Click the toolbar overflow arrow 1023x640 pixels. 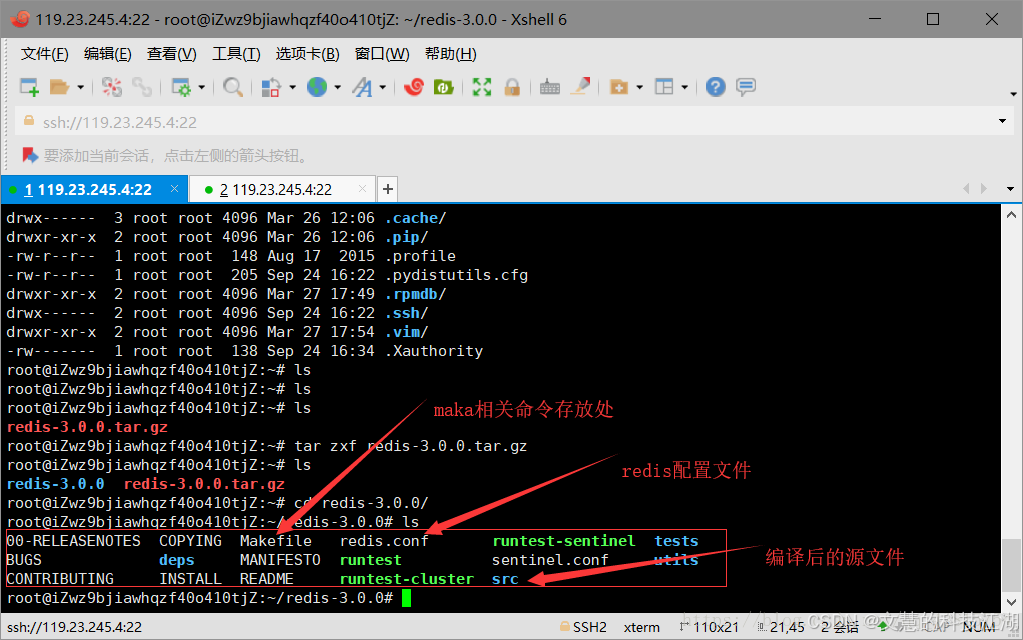pyautogui.click(x=1013, y=95)
